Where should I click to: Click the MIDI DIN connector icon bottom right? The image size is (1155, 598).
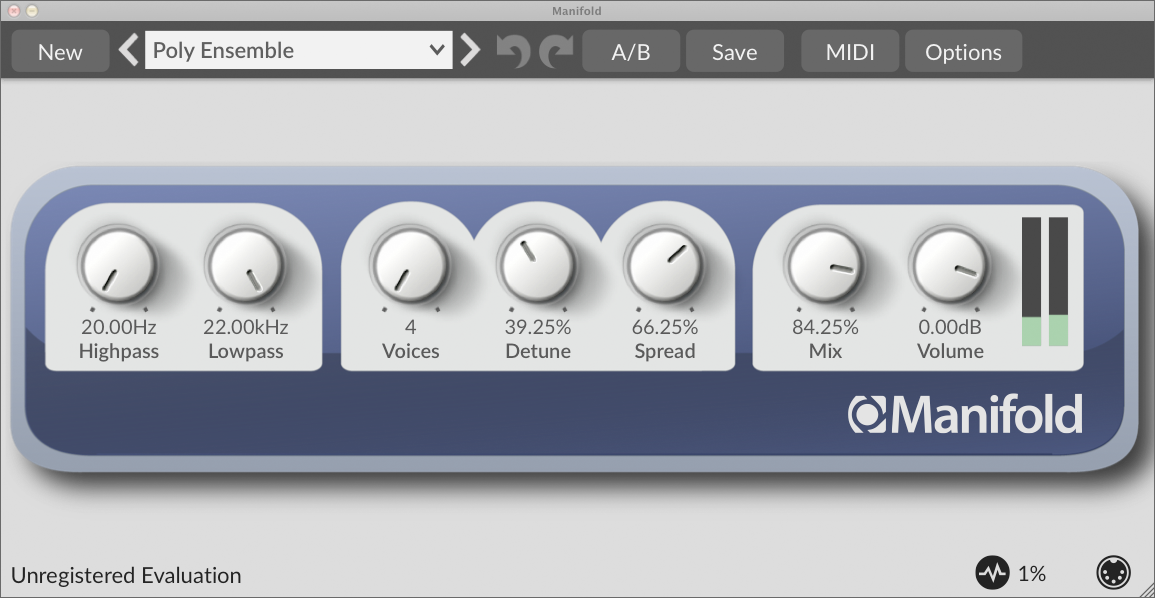point(1113,573)
